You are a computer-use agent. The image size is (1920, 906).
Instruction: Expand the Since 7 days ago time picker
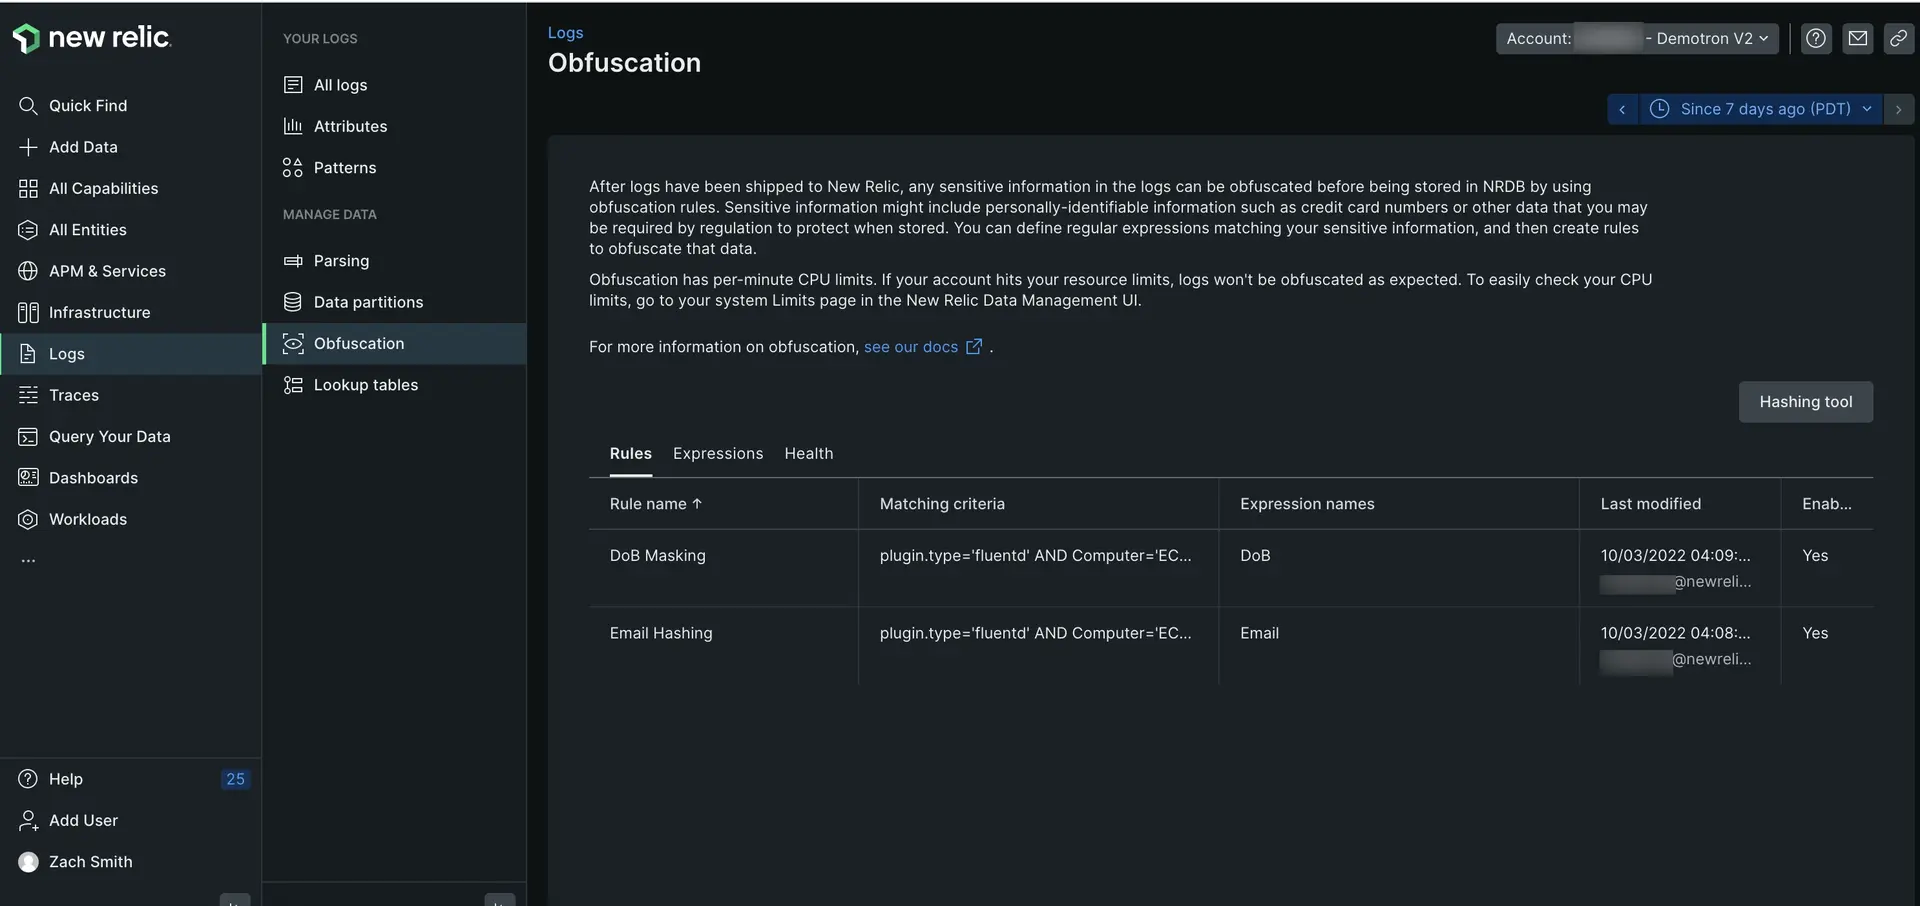coord(1761,109)
